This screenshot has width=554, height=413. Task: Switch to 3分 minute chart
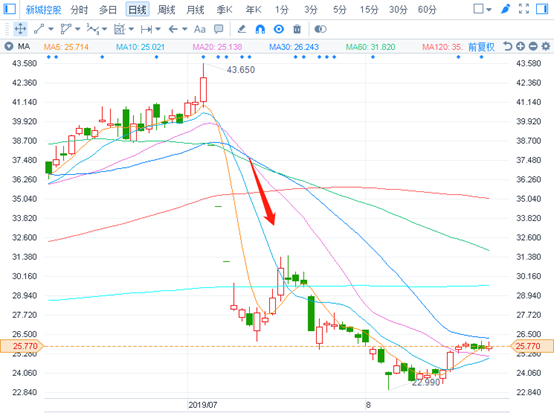click(311, 10)
